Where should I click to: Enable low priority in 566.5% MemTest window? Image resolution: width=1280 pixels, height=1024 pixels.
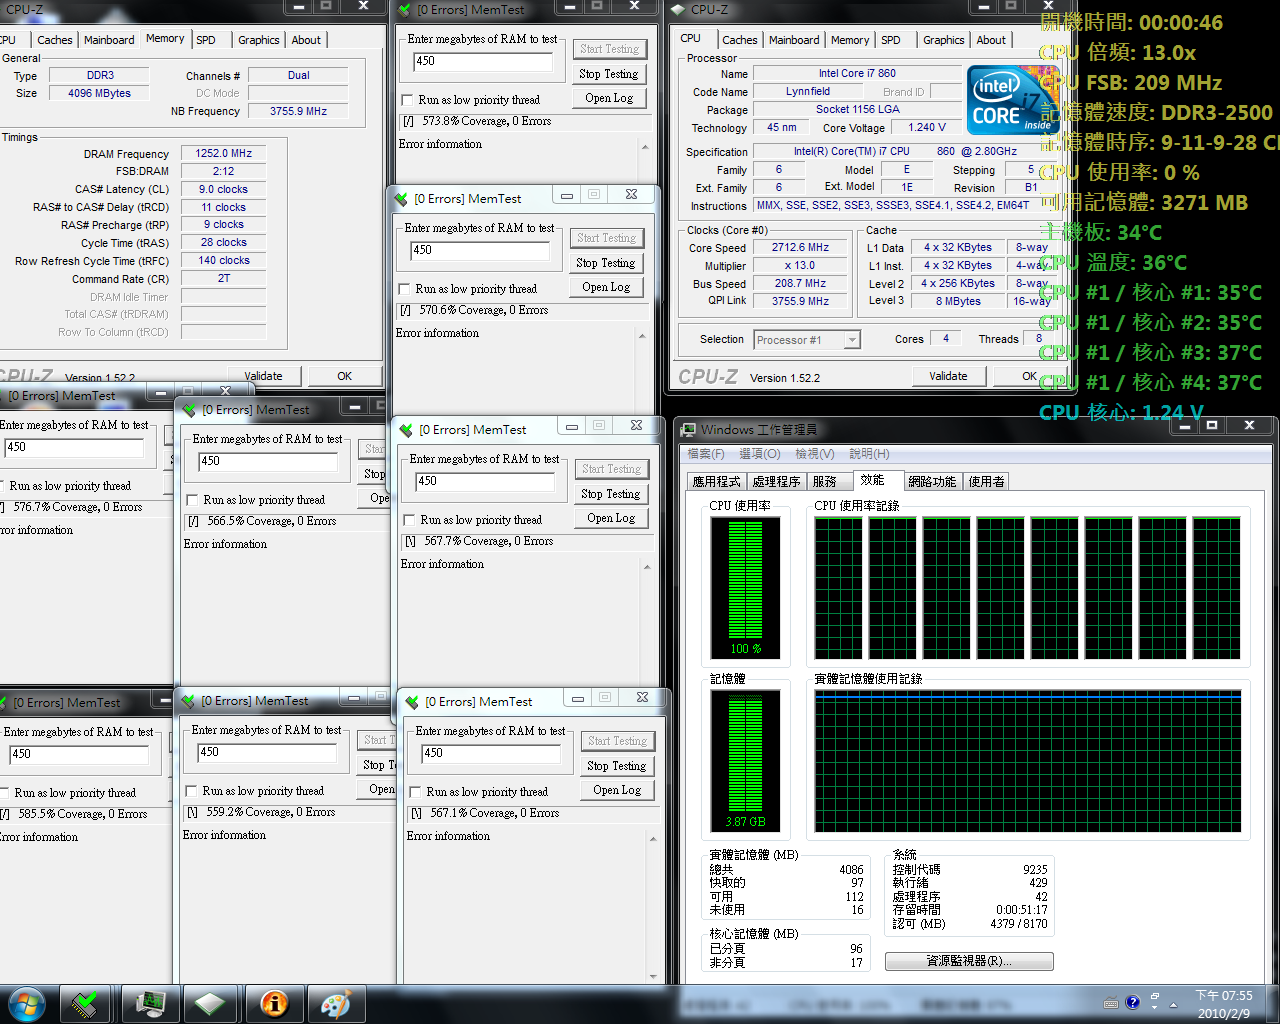click(x=192, y=500)
